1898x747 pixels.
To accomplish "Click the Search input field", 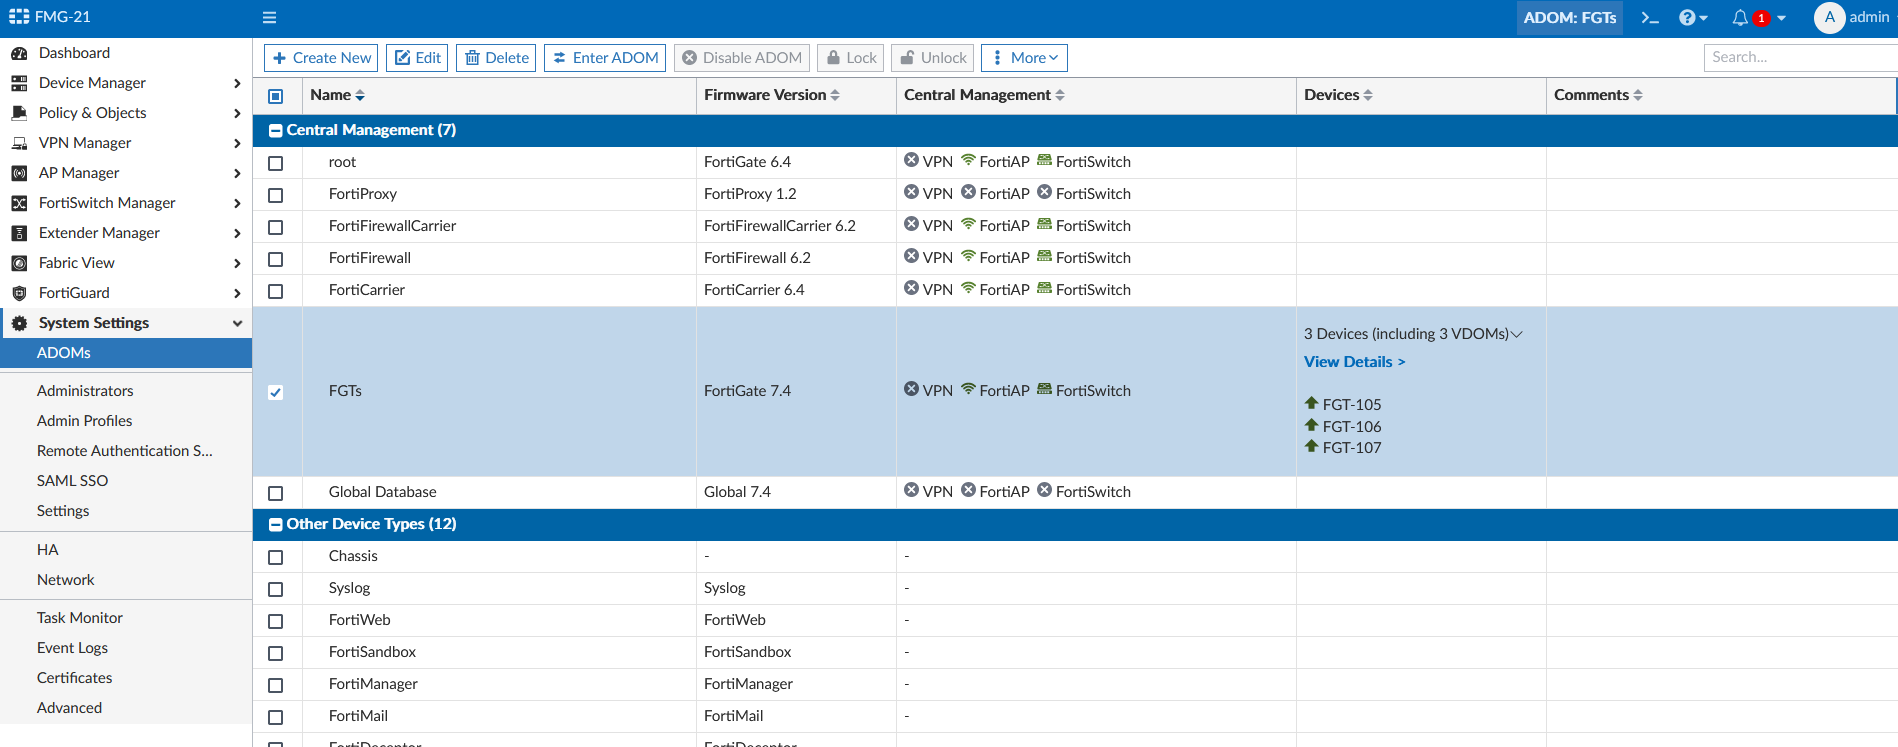I will pos(1797,57).
